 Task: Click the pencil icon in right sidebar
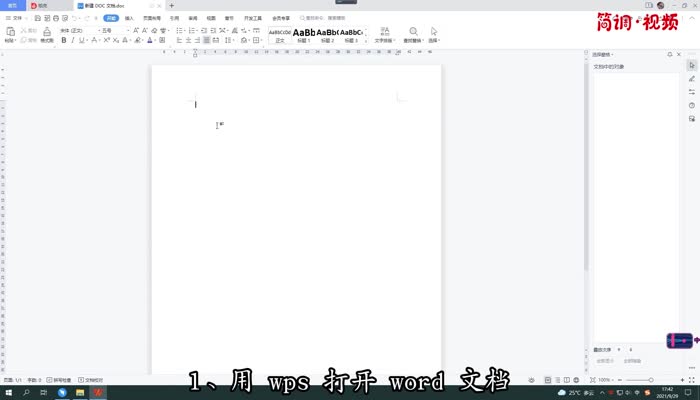pyautogui.click(x=692, y=79)
